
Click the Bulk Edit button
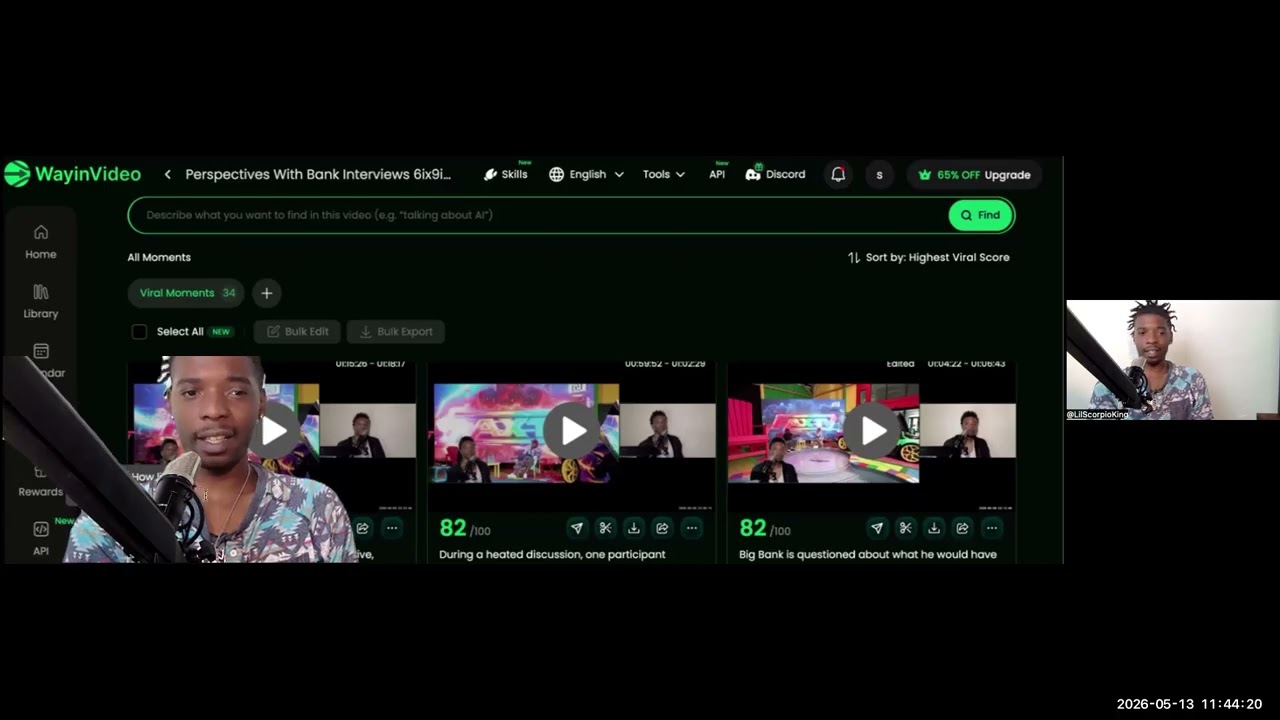click(x=297, y=332)
